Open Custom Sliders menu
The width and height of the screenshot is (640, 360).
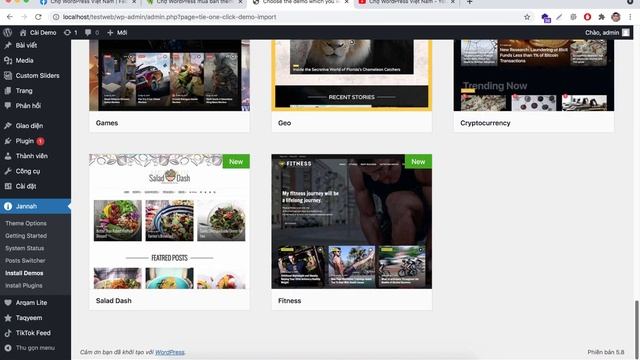click(x=37, y=76)
